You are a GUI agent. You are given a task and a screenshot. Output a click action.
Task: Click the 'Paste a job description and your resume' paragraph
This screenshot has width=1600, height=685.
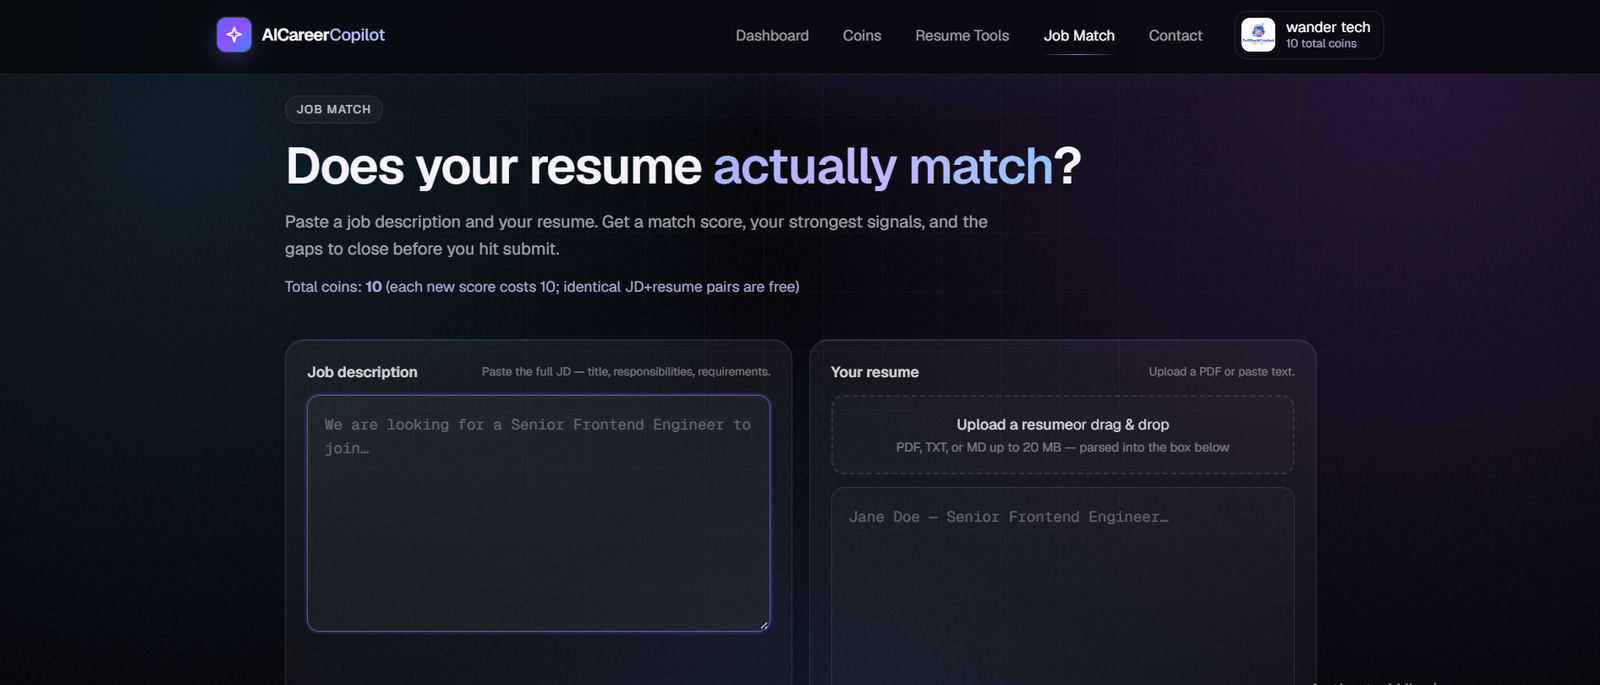[x=636, y=235]
